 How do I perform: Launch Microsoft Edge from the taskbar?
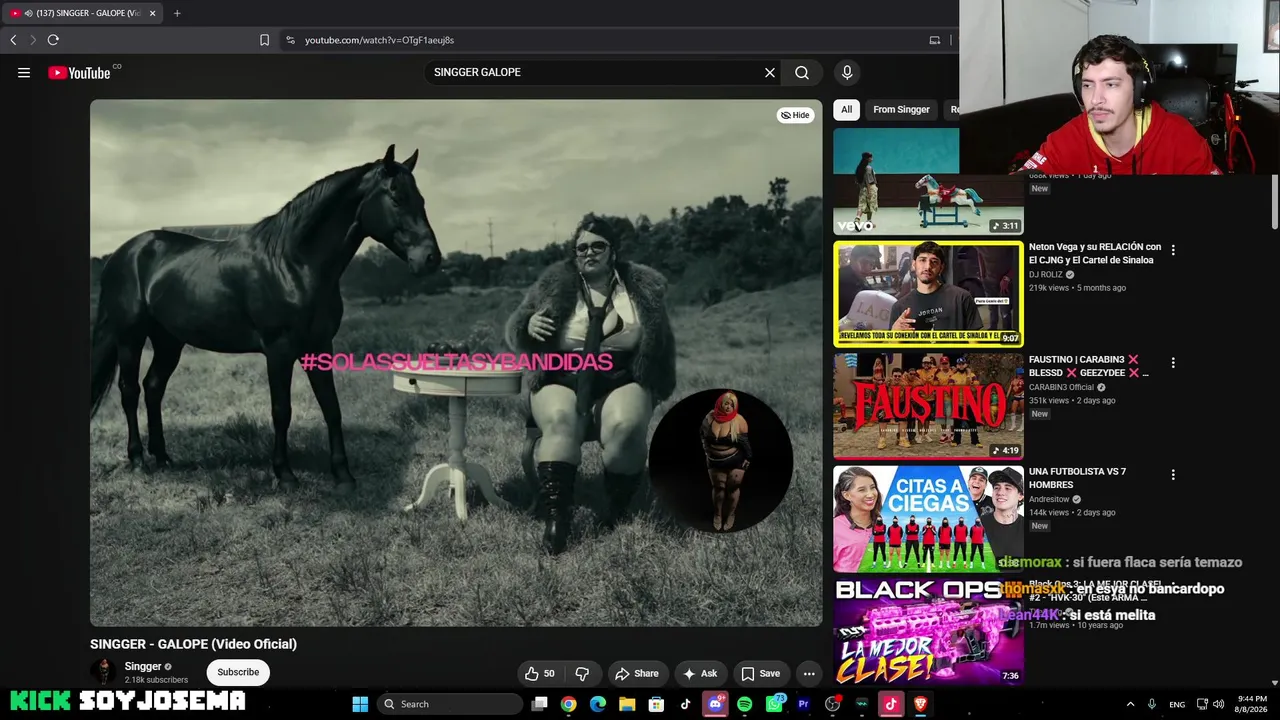[x=598, y=704]
